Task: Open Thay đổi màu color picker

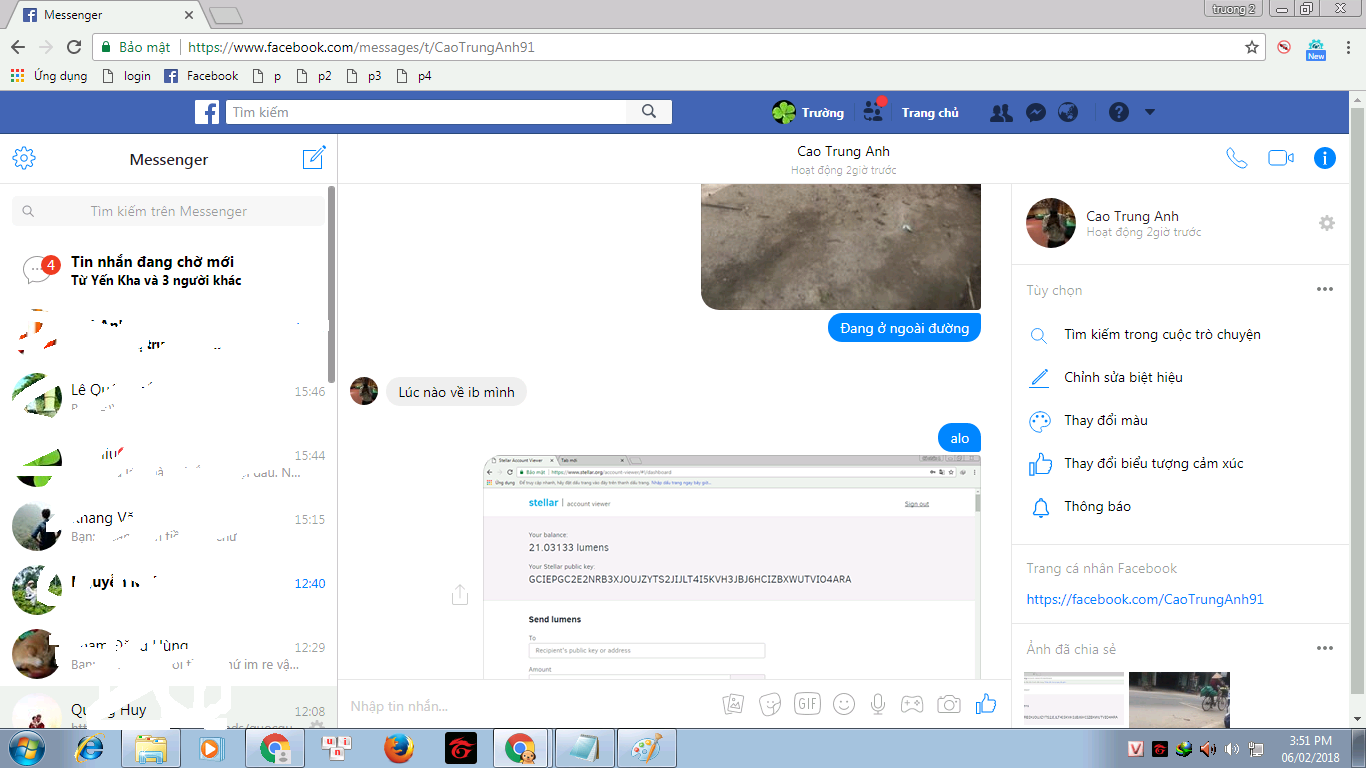Action: click(1105, 421)
